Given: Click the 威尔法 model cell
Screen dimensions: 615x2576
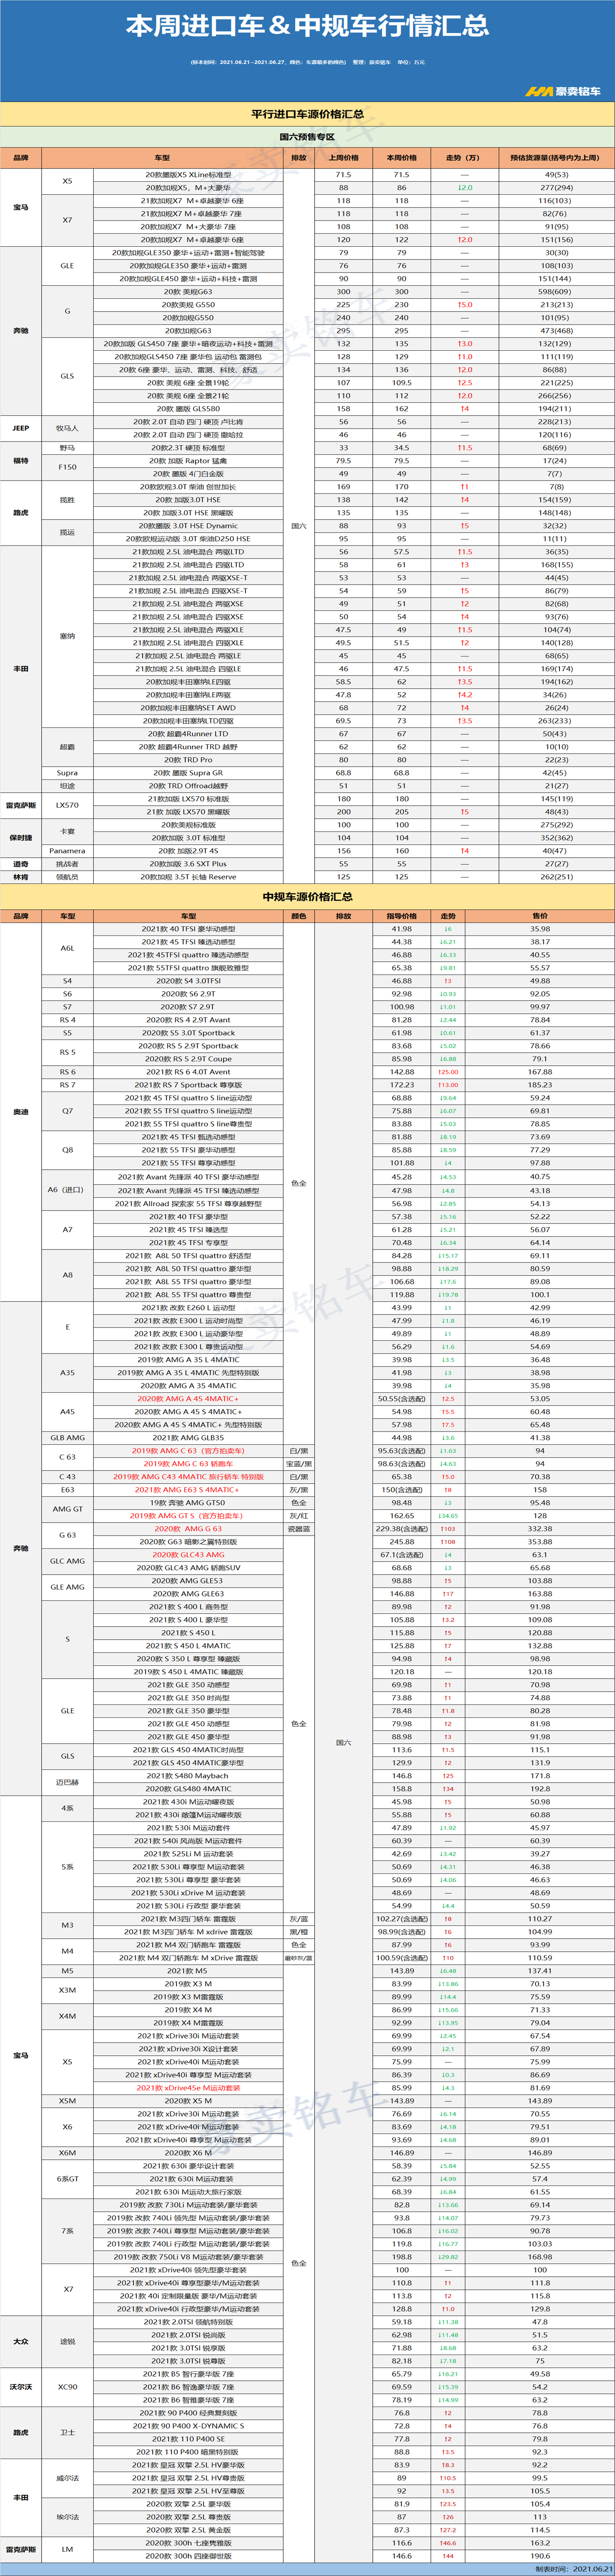Looking at the screenshot, I should click(x=67, y=2478).
